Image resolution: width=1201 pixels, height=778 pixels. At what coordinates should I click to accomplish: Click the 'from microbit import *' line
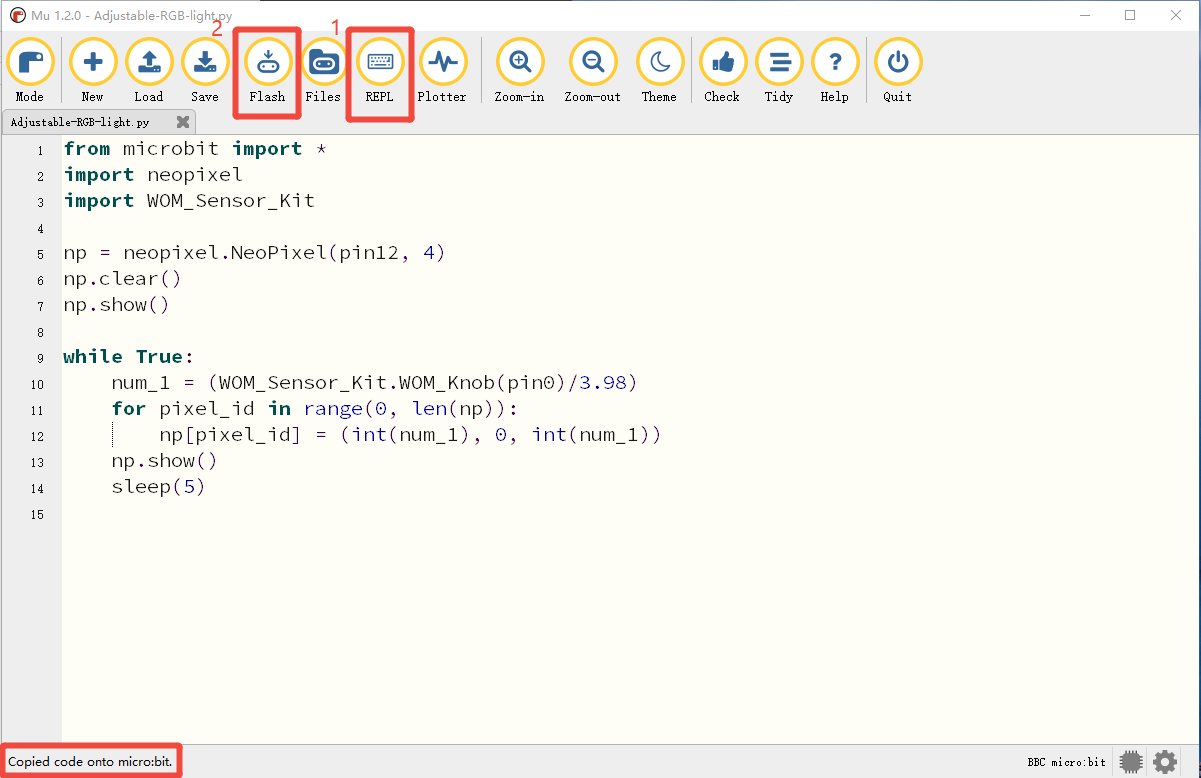pos(196,149)
